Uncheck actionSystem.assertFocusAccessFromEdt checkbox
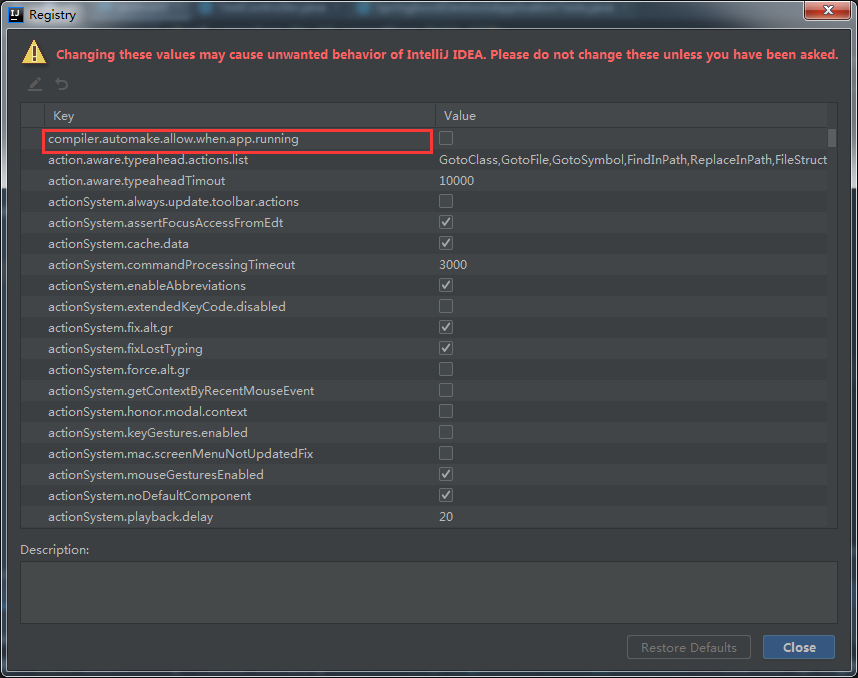Screen dimensions: 858x678 tap(446, 222)
